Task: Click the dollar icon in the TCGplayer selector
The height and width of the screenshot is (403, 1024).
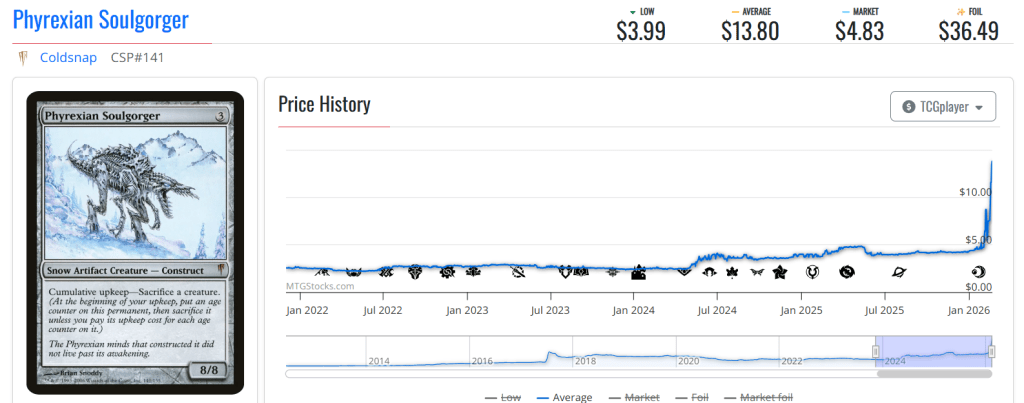Action: pyautogui.click(x=908, y=107)
